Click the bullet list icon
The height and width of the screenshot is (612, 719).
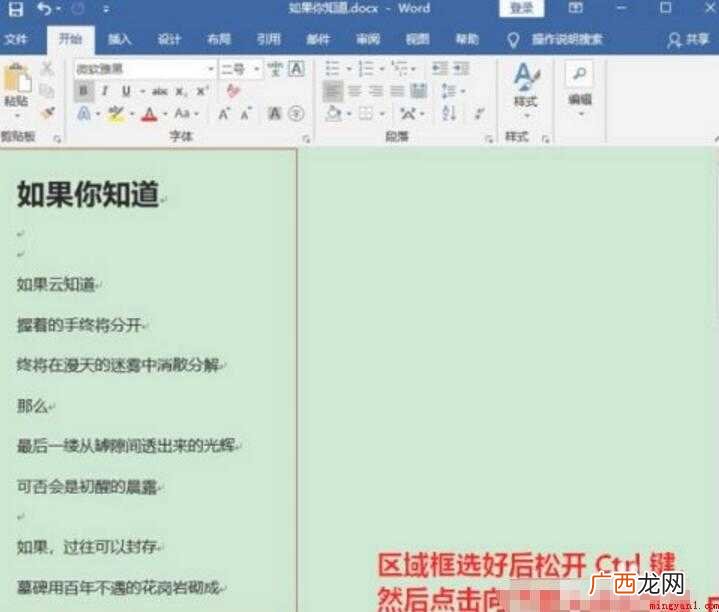(332, 69)
